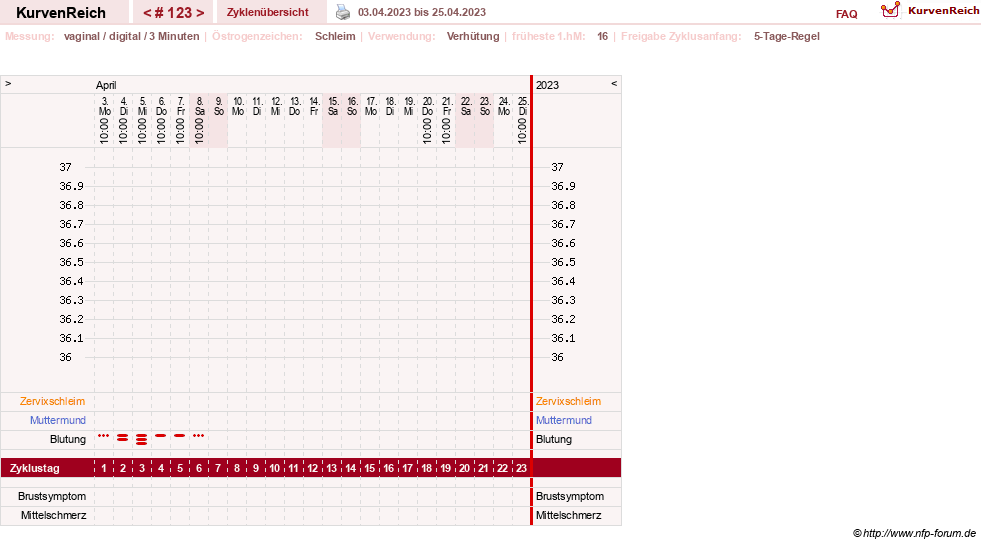Click the right-side Brustsymptom label
The height and width of the screenshot is (545, 981).
tap(570, 496)
